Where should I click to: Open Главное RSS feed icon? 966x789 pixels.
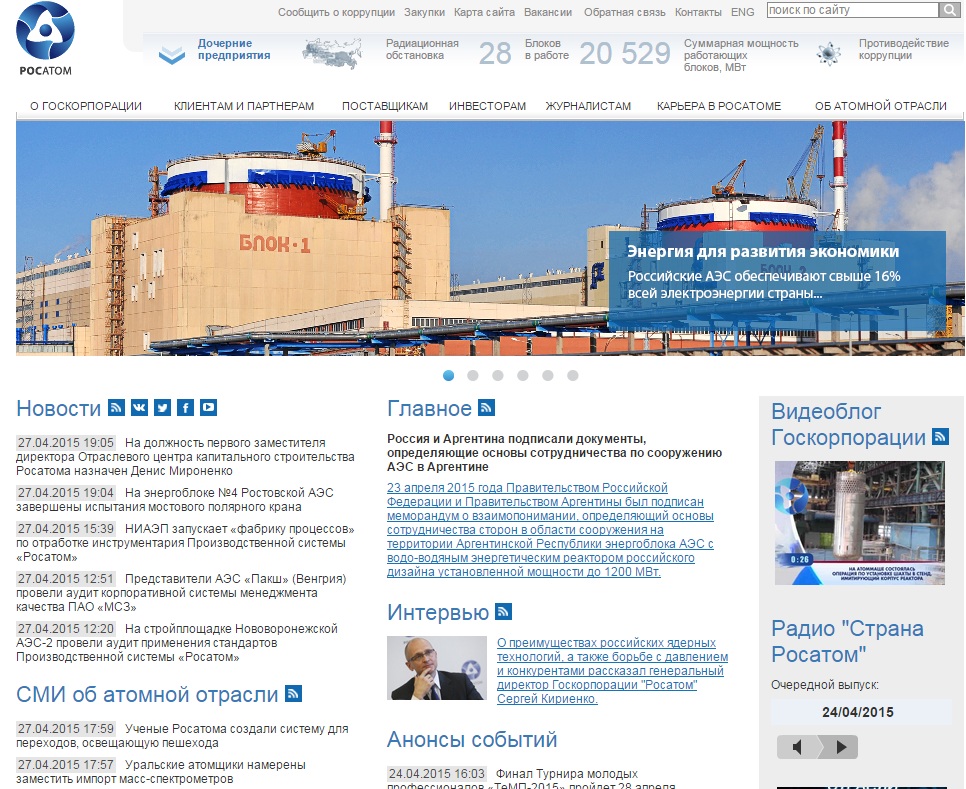click(x=487, y=407)
